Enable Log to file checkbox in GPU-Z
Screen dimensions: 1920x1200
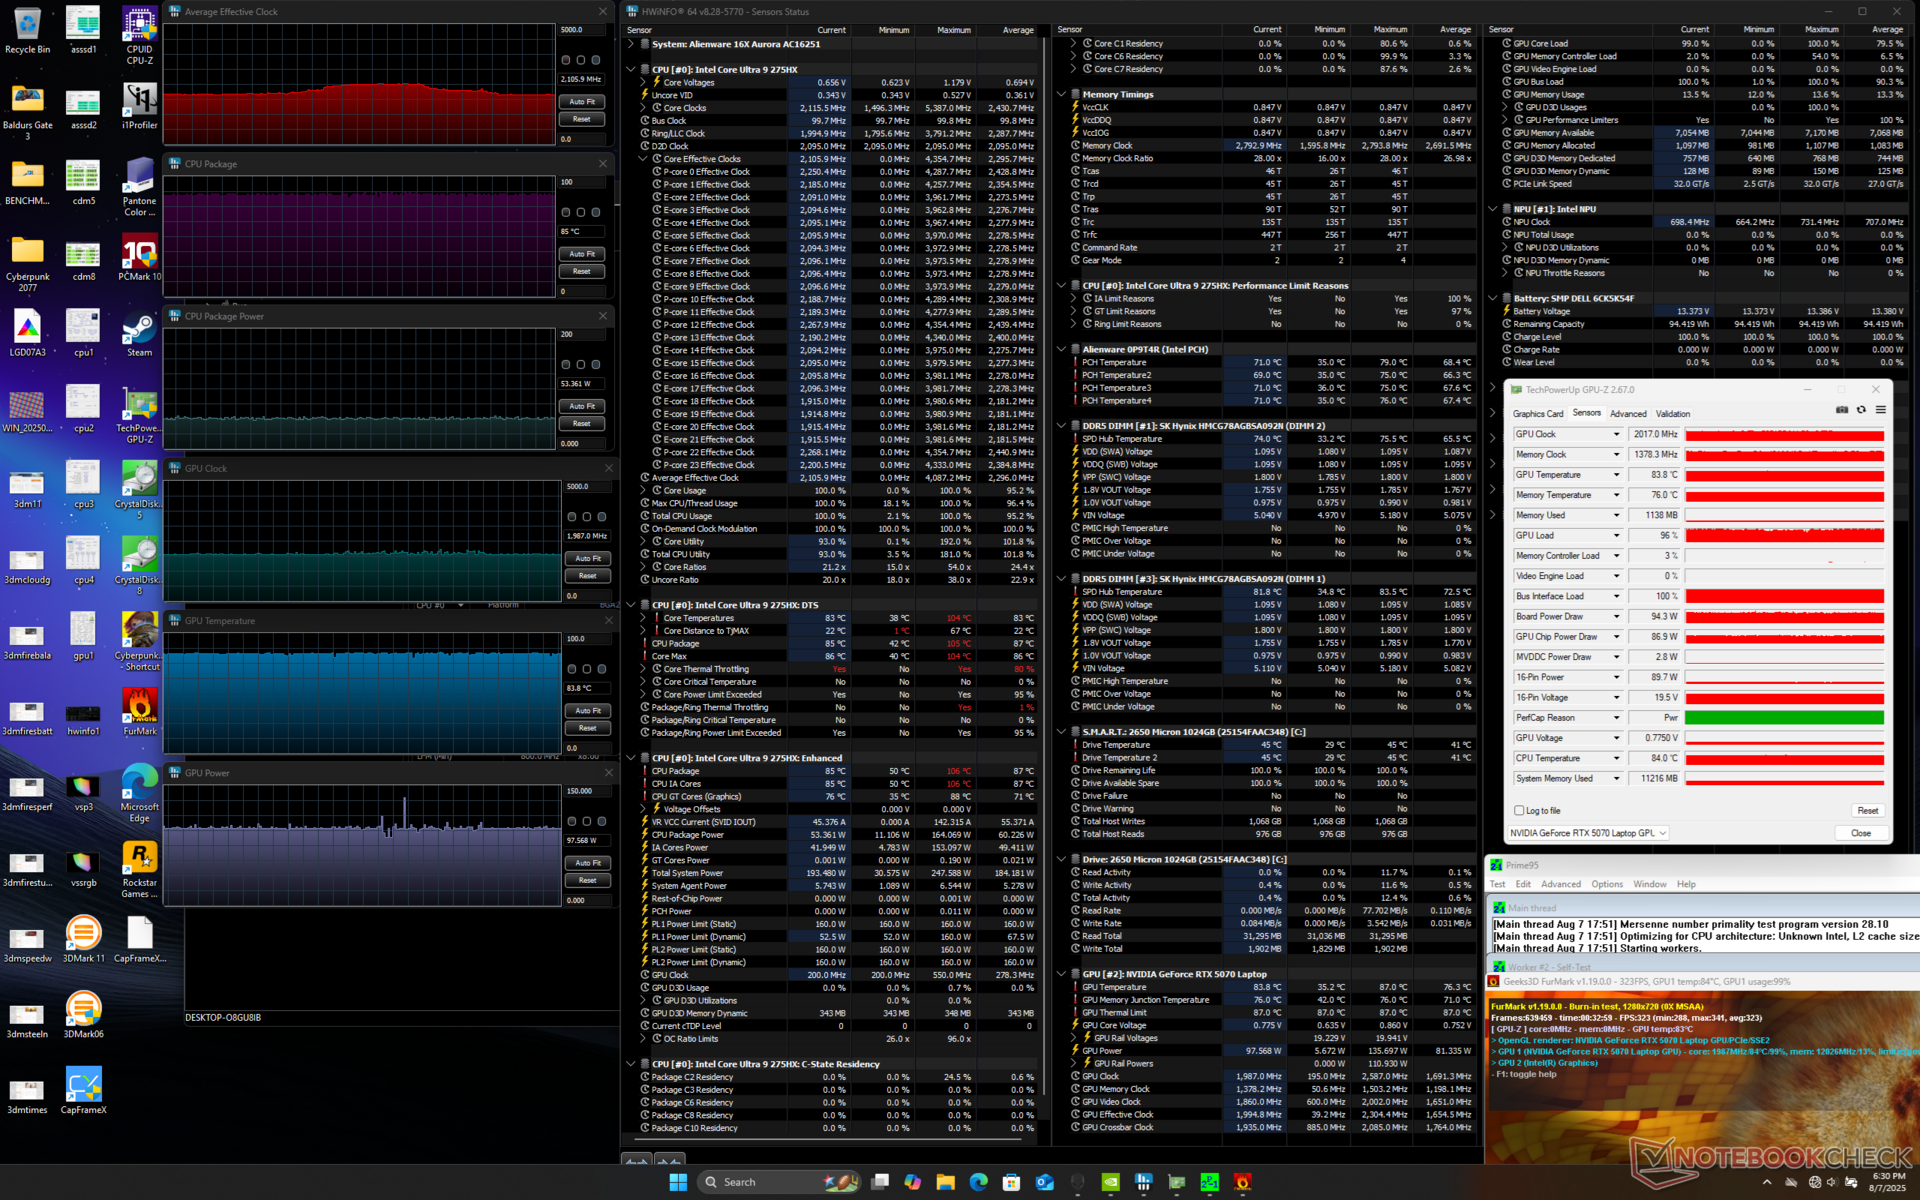[x=1519, y=811]
